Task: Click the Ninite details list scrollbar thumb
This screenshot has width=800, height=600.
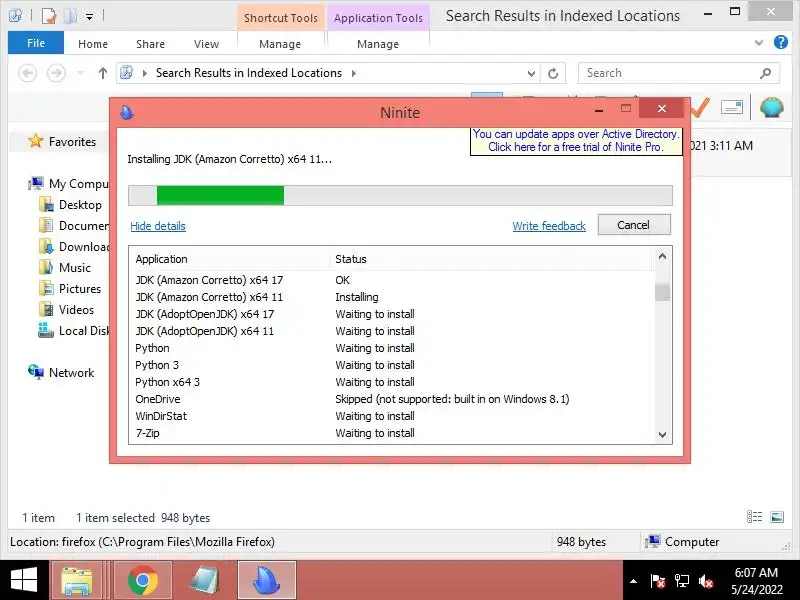Action: tap(662, 292)
